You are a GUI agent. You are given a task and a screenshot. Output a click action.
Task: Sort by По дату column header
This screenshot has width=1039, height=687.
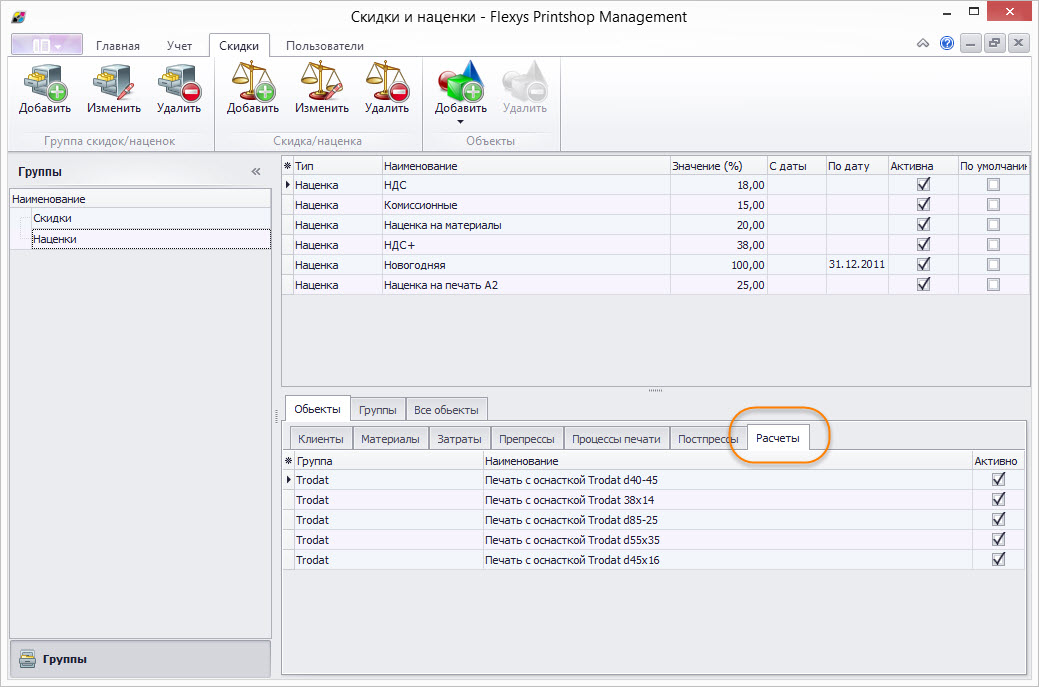857,166
